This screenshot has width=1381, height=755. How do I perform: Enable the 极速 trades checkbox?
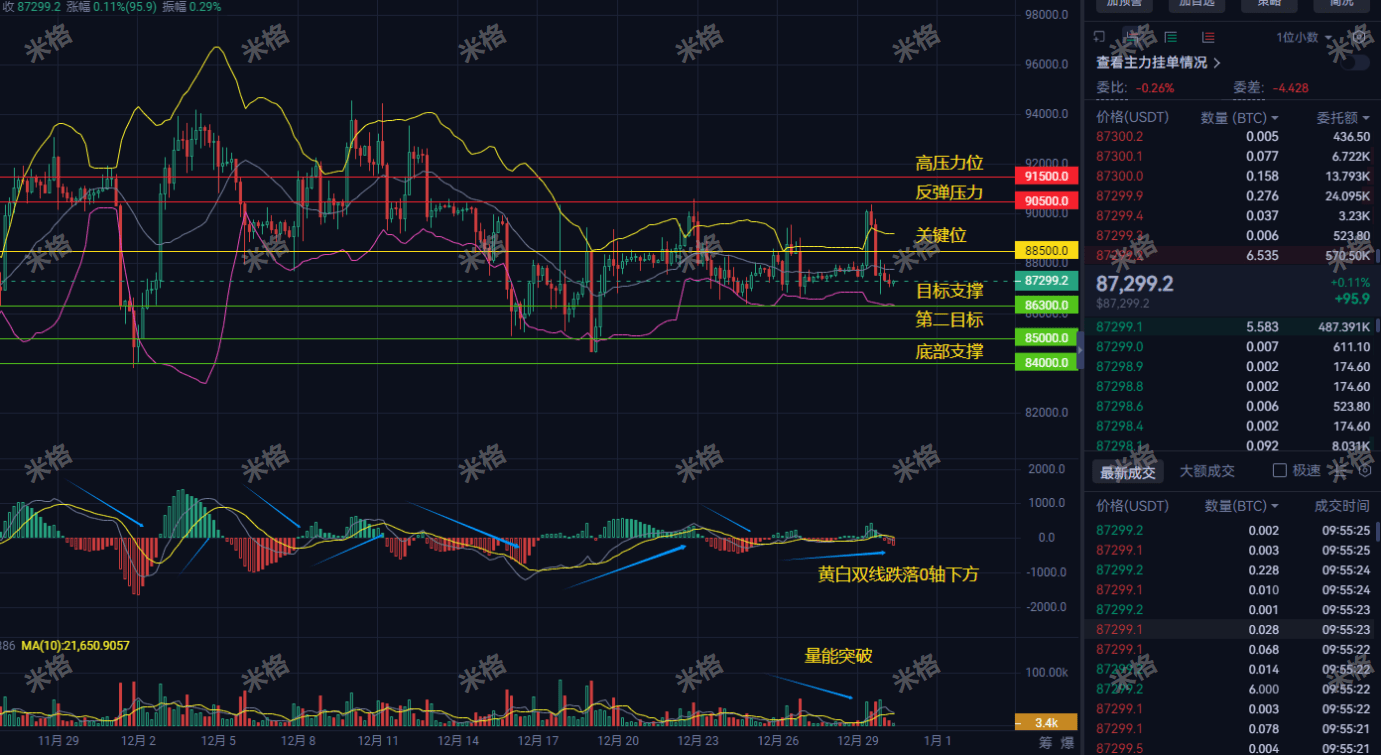[x=1279, y=470]
